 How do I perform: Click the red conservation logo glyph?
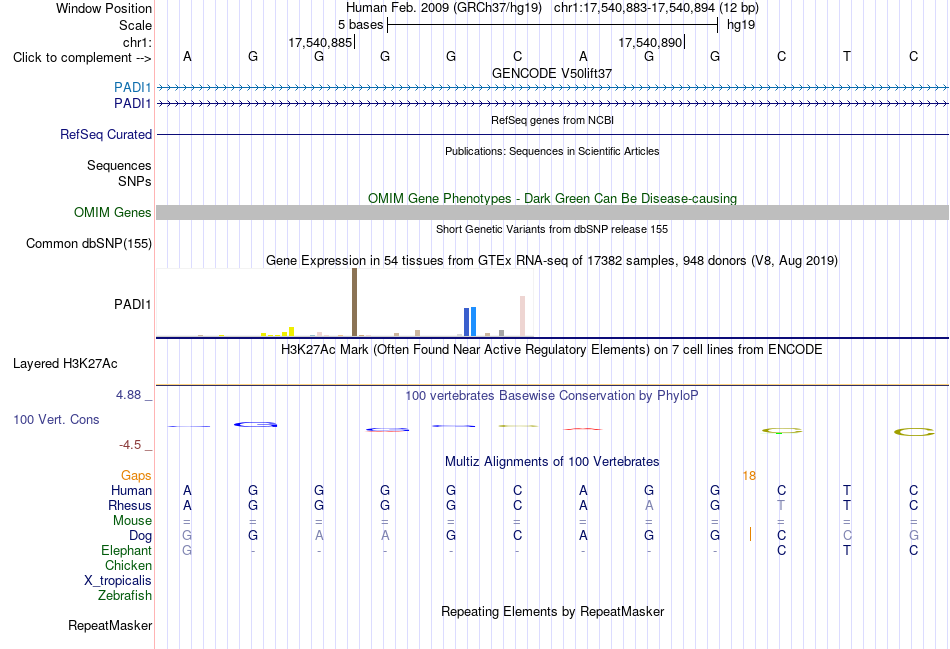click(583, 429)
